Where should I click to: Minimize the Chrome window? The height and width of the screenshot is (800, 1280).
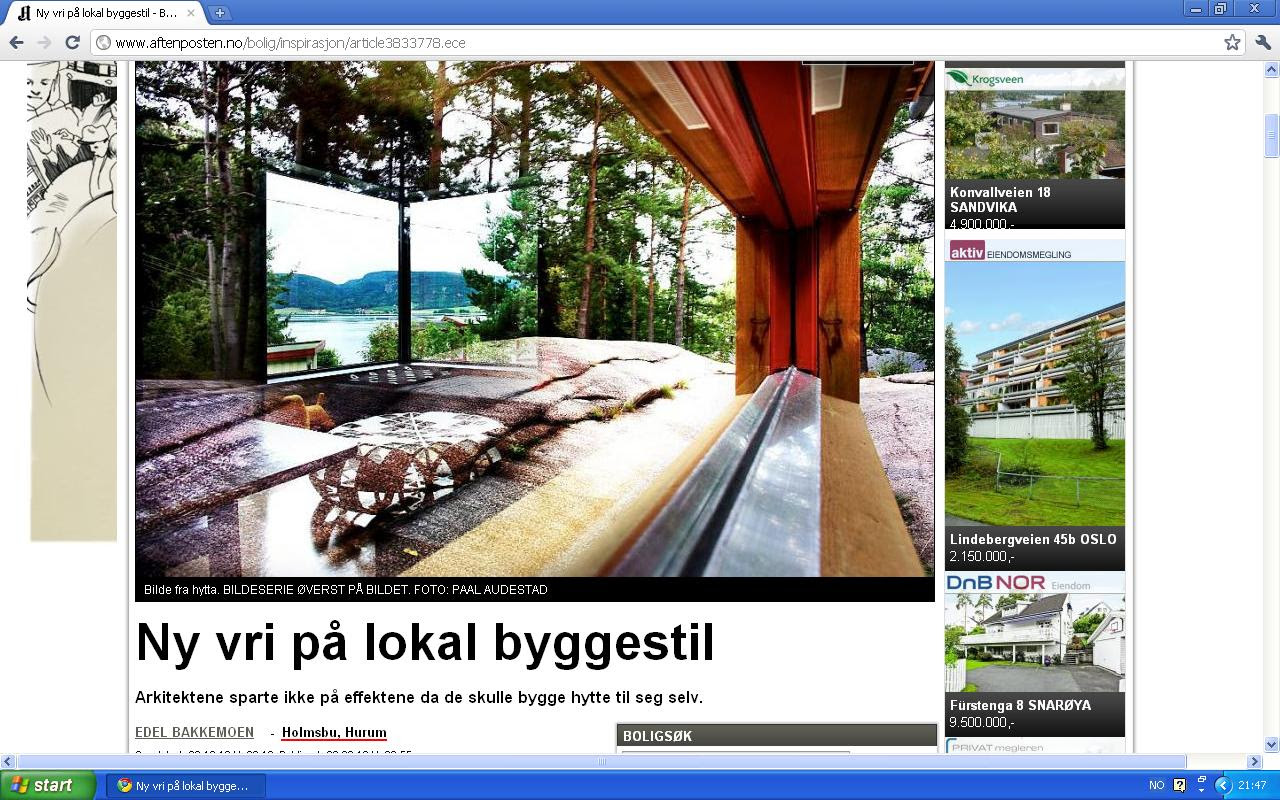coord(1196,9)
